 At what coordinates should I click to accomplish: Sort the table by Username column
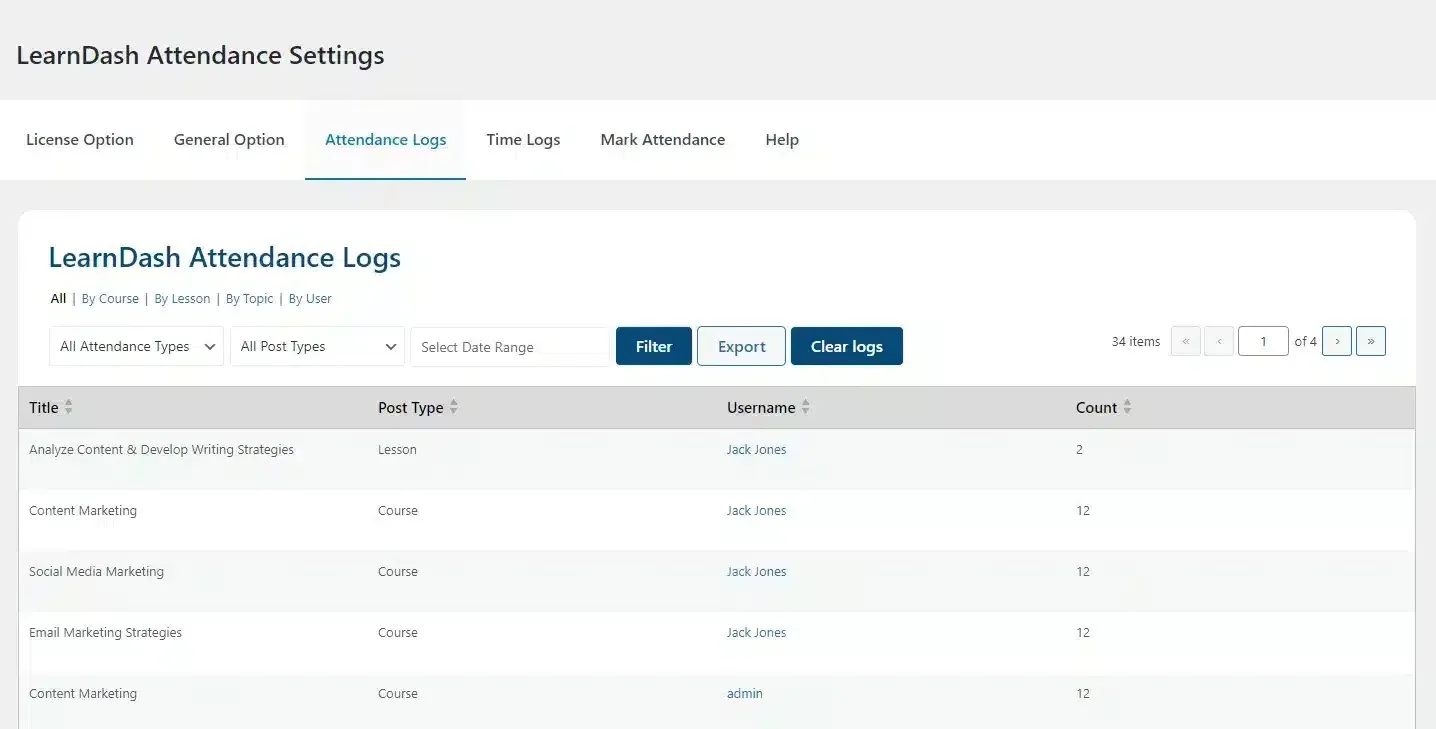806,407
